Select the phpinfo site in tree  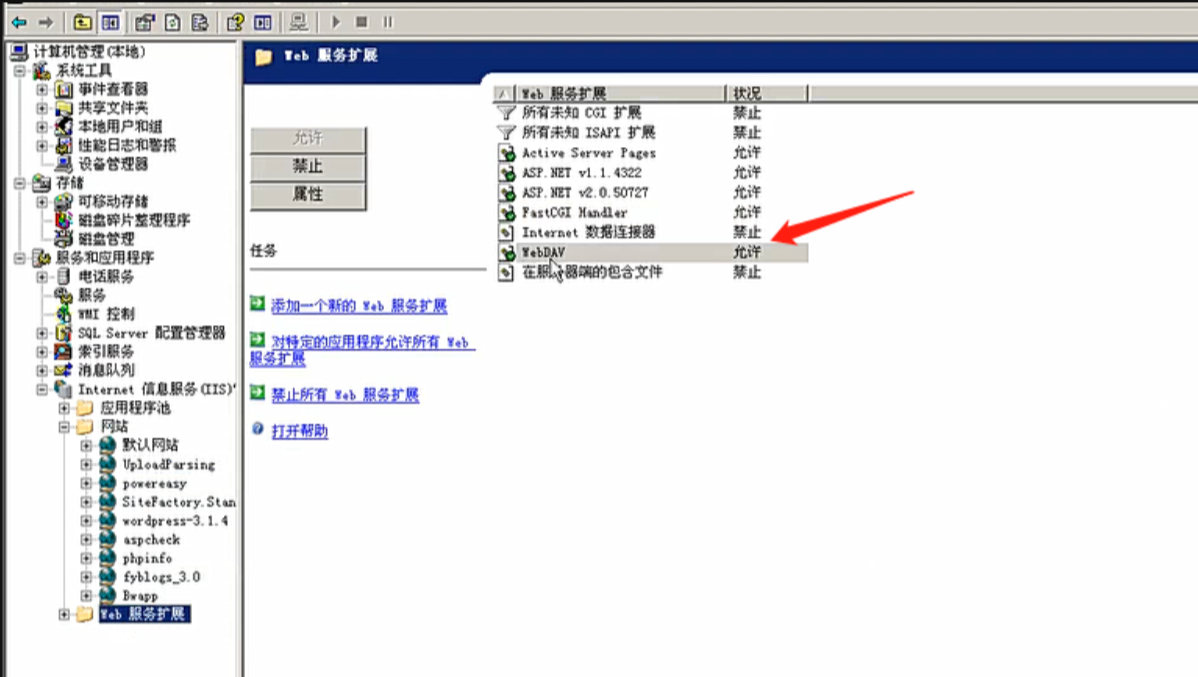(147, 559)
